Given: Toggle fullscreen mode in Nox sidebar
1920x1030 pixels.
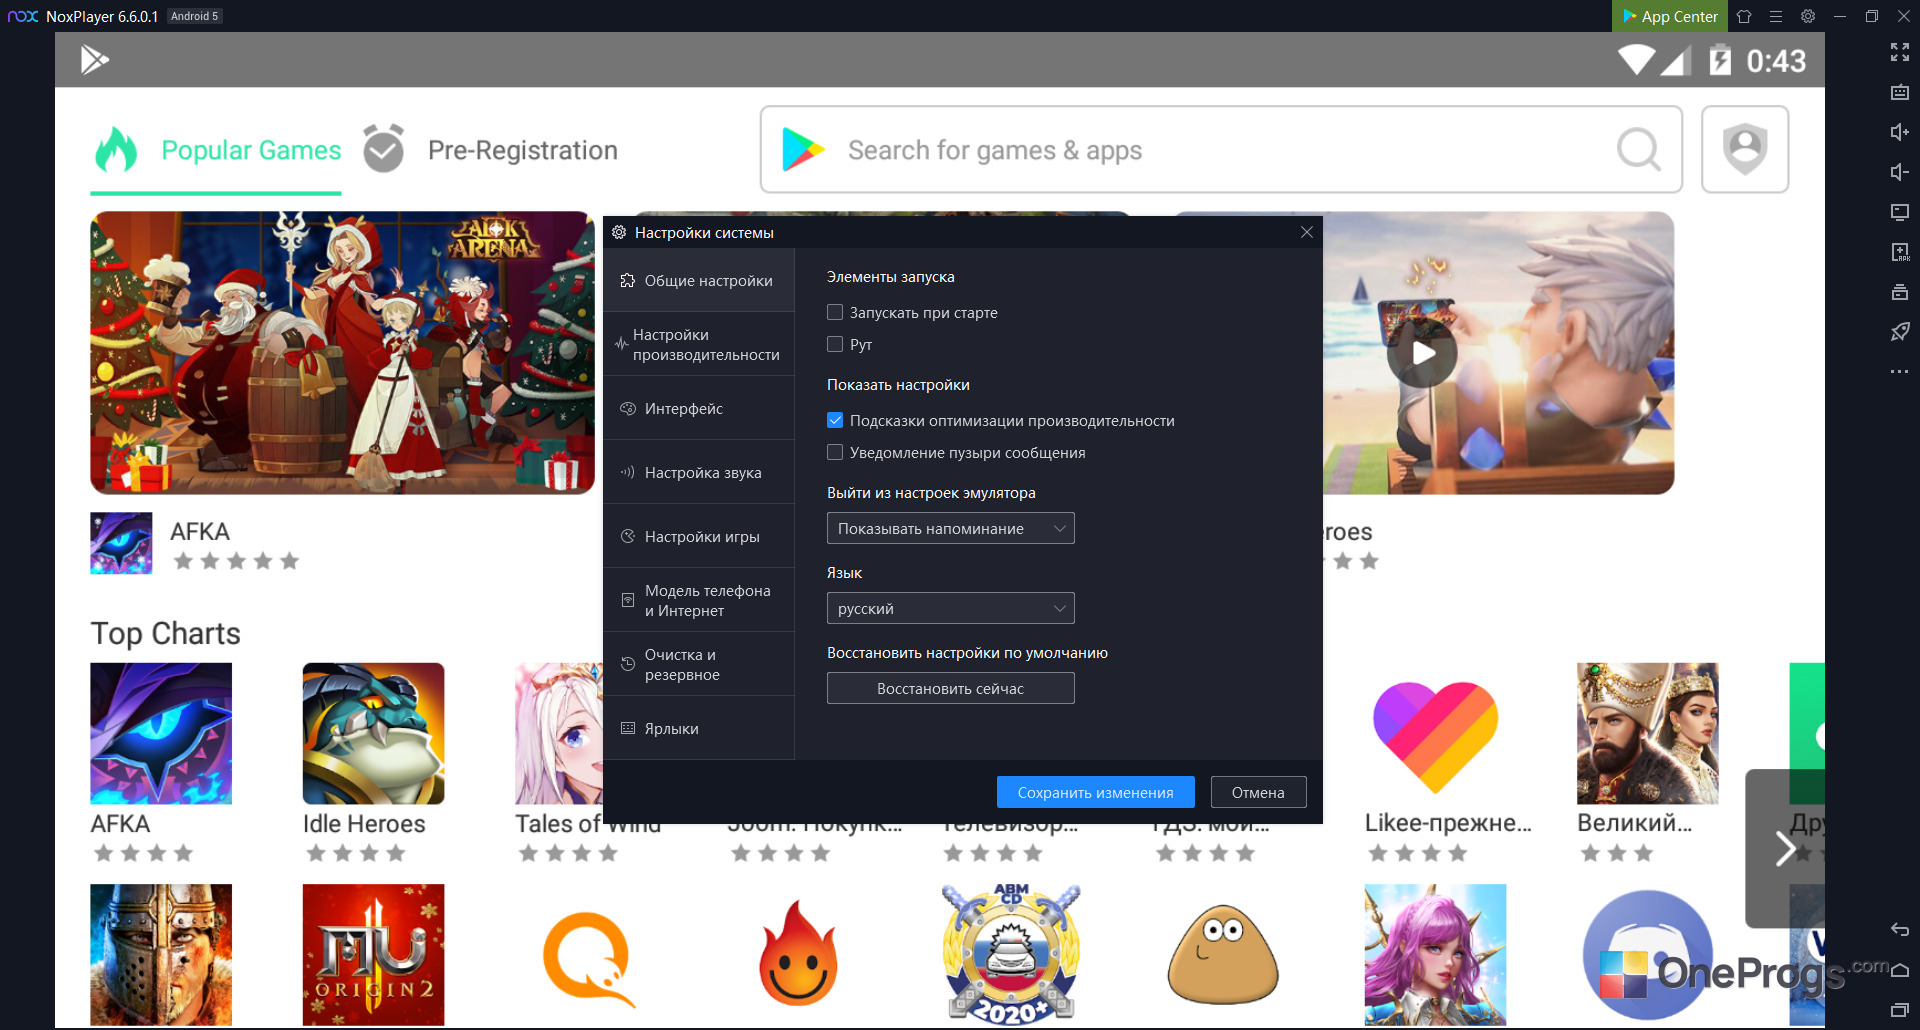Looking at the screenshot, I should tap(1899, 52).
